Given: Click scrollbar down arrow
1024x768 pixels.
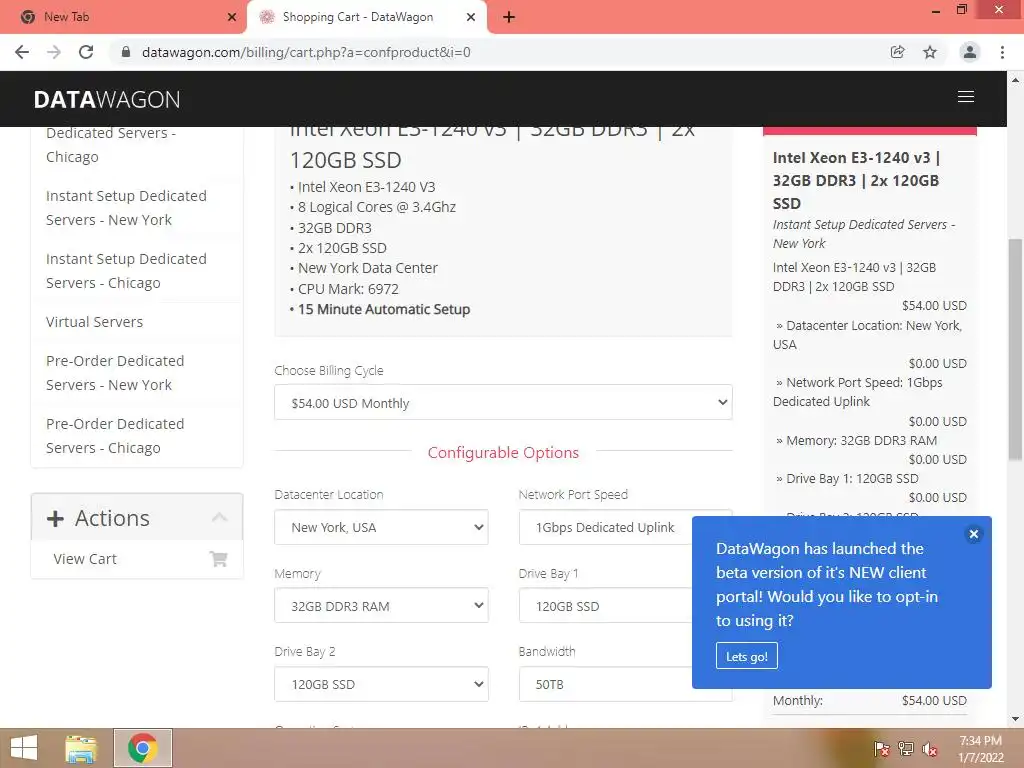Looking at the screenshot, I should pos(1016,719).
